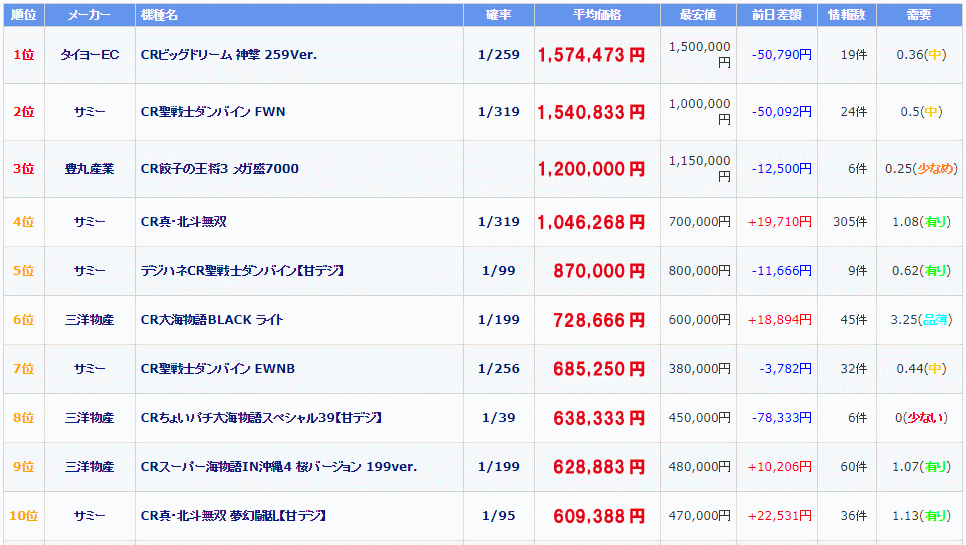Open CRスーパー海物語IN沖縄4 桜バージョン 199ver. link

pos(279,467)
